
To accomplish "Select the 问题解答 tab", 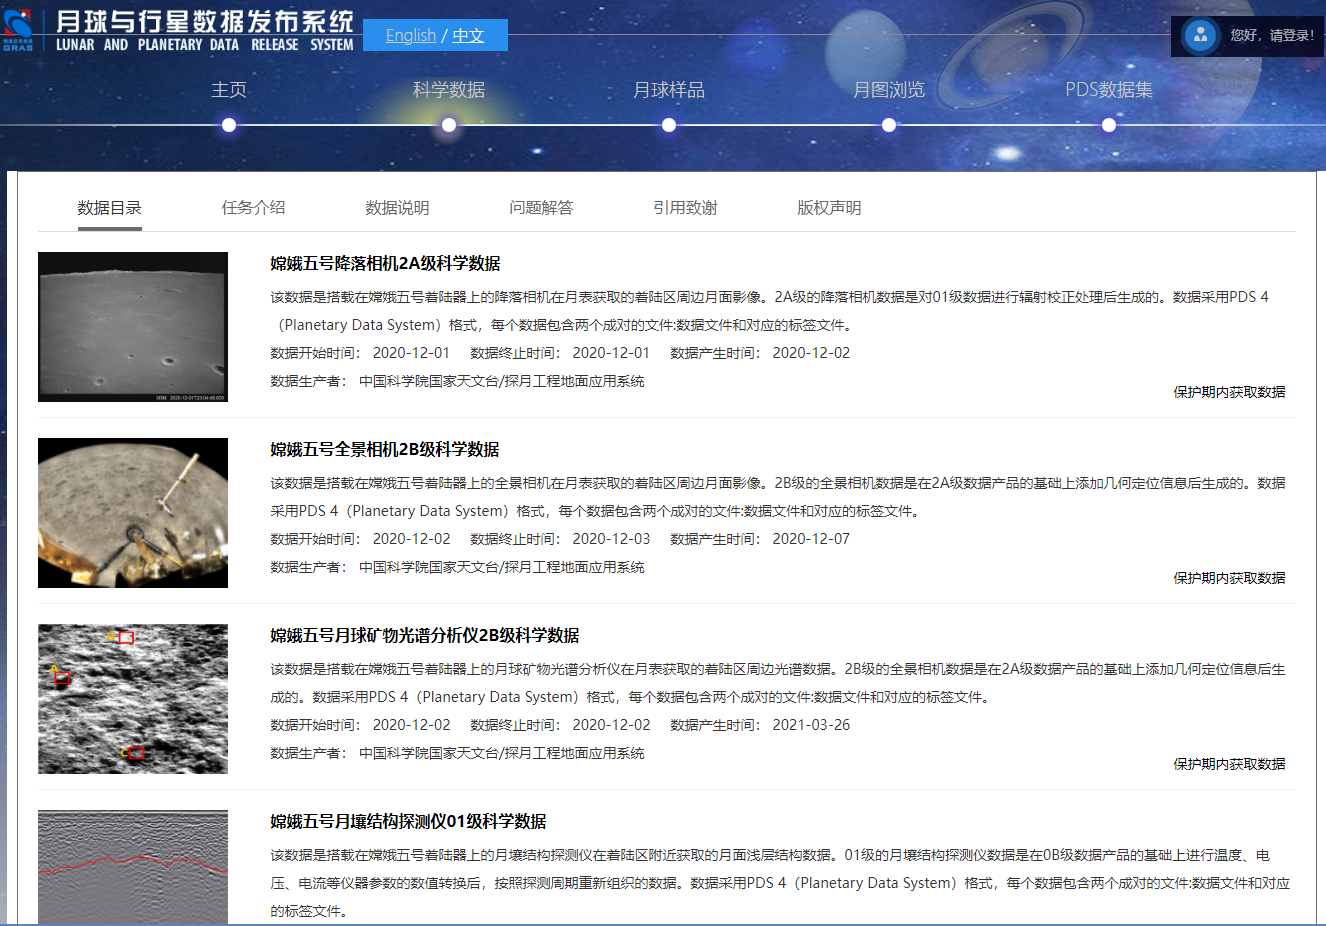I will pos(541,208).
